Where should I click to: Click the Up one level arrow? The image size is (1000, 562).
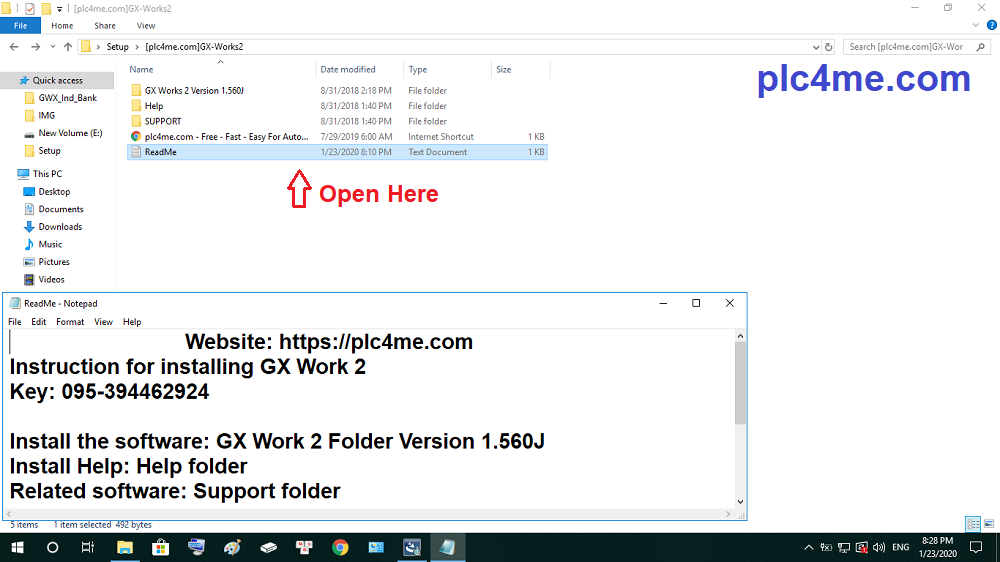[68, 47]
